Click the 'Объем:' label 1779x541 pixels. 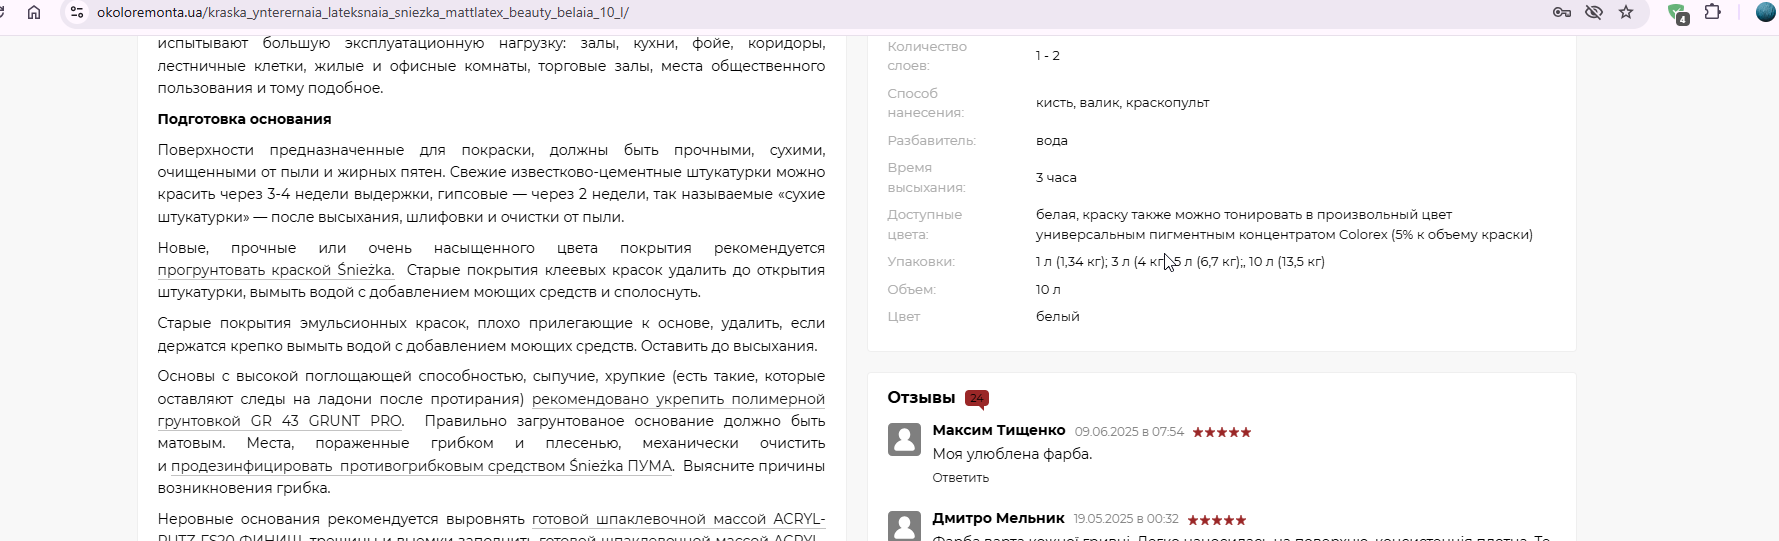point(912,290)
